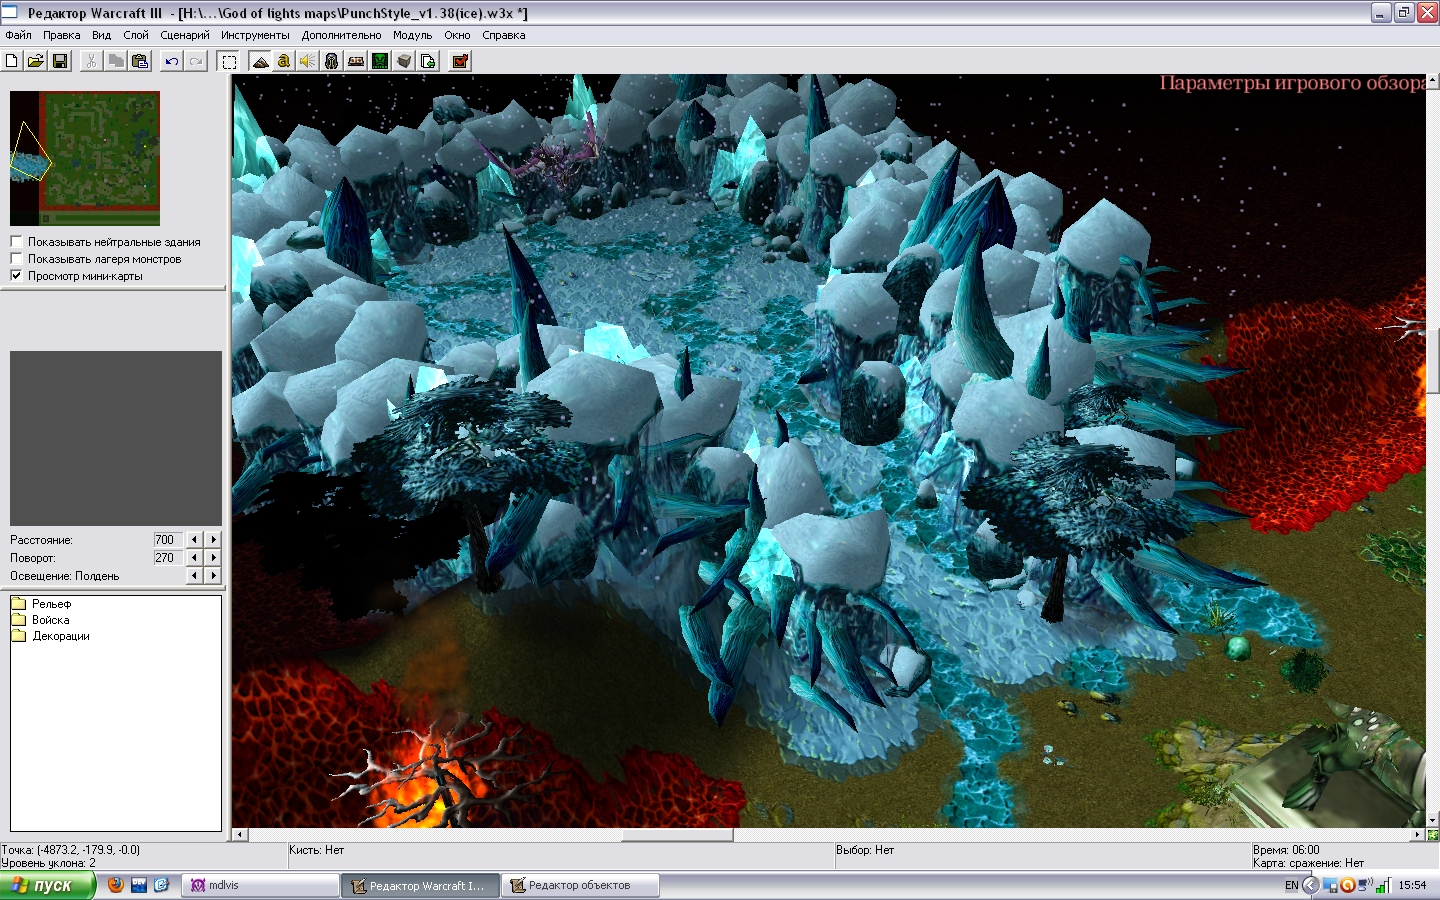1440x900 pixels.
Task: Open the Слой menu
Action: (x=136, y=35)
